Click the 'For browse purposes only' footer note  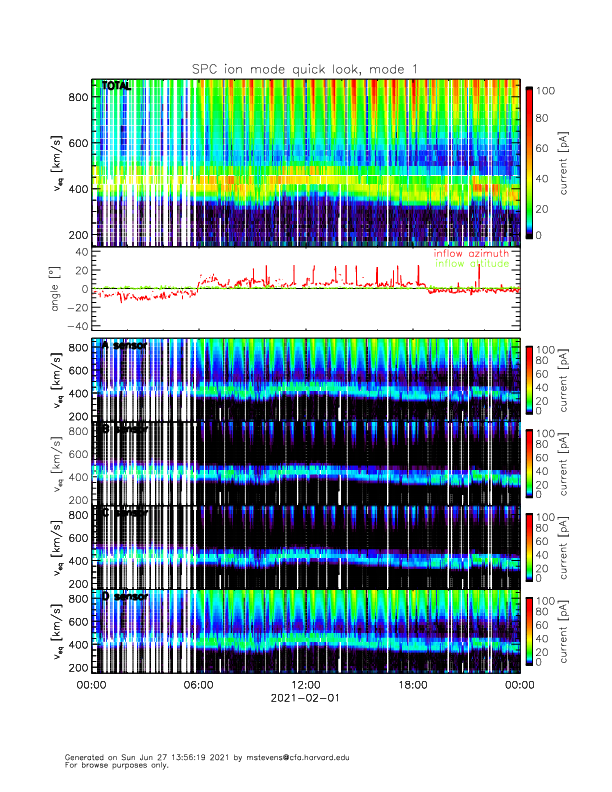[116, 765]
